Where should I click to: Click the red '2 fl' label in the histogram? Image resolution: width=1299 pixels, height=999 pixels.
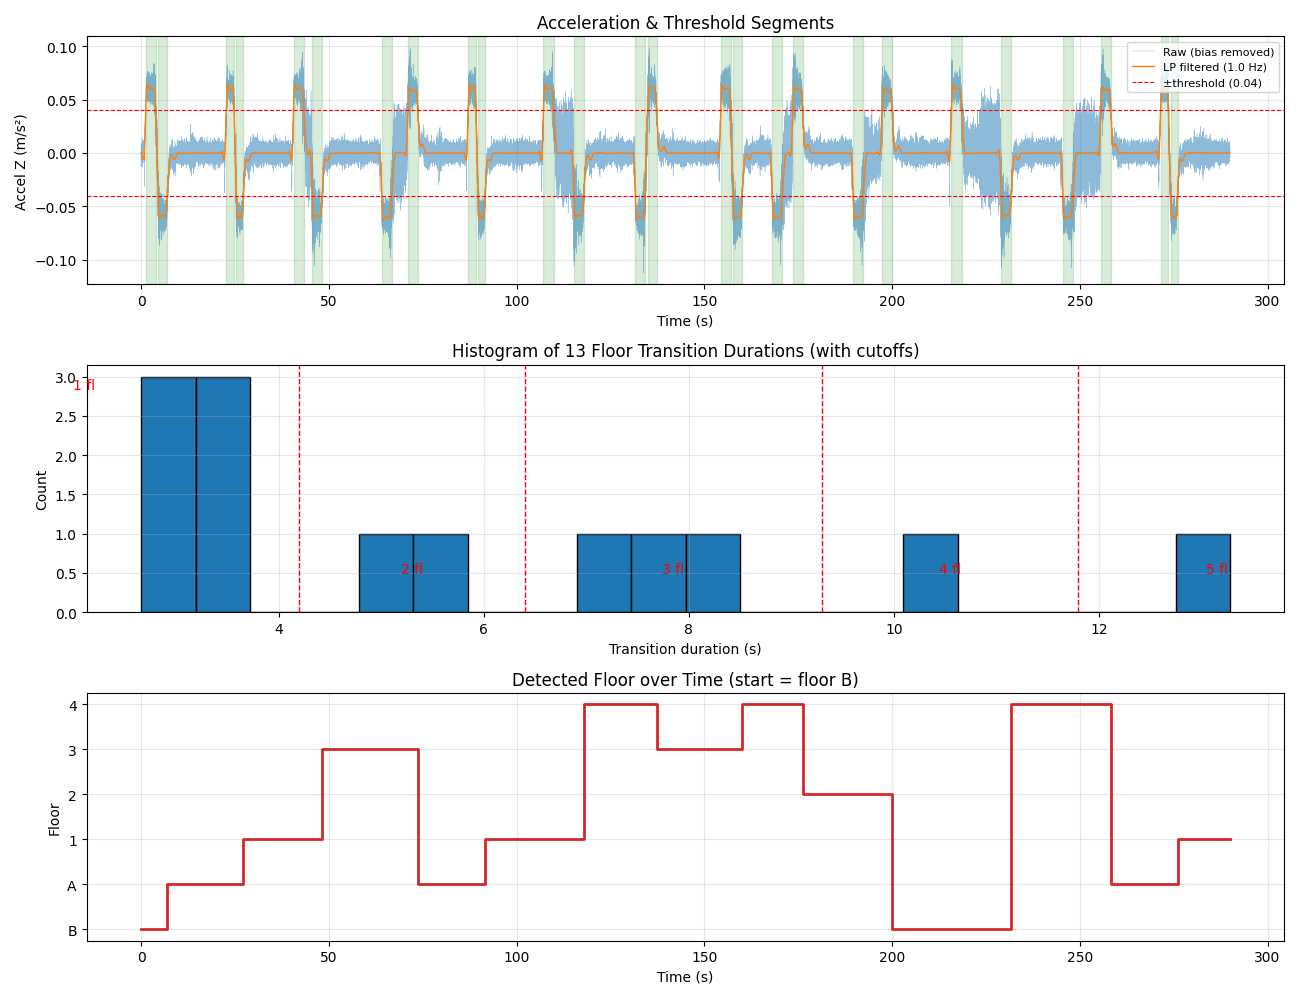pyautogui.click(x=412, y=569)
